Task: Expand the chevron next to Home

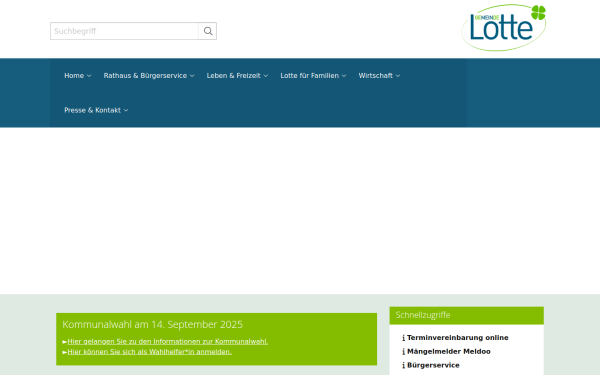Action: coord(89,76)
